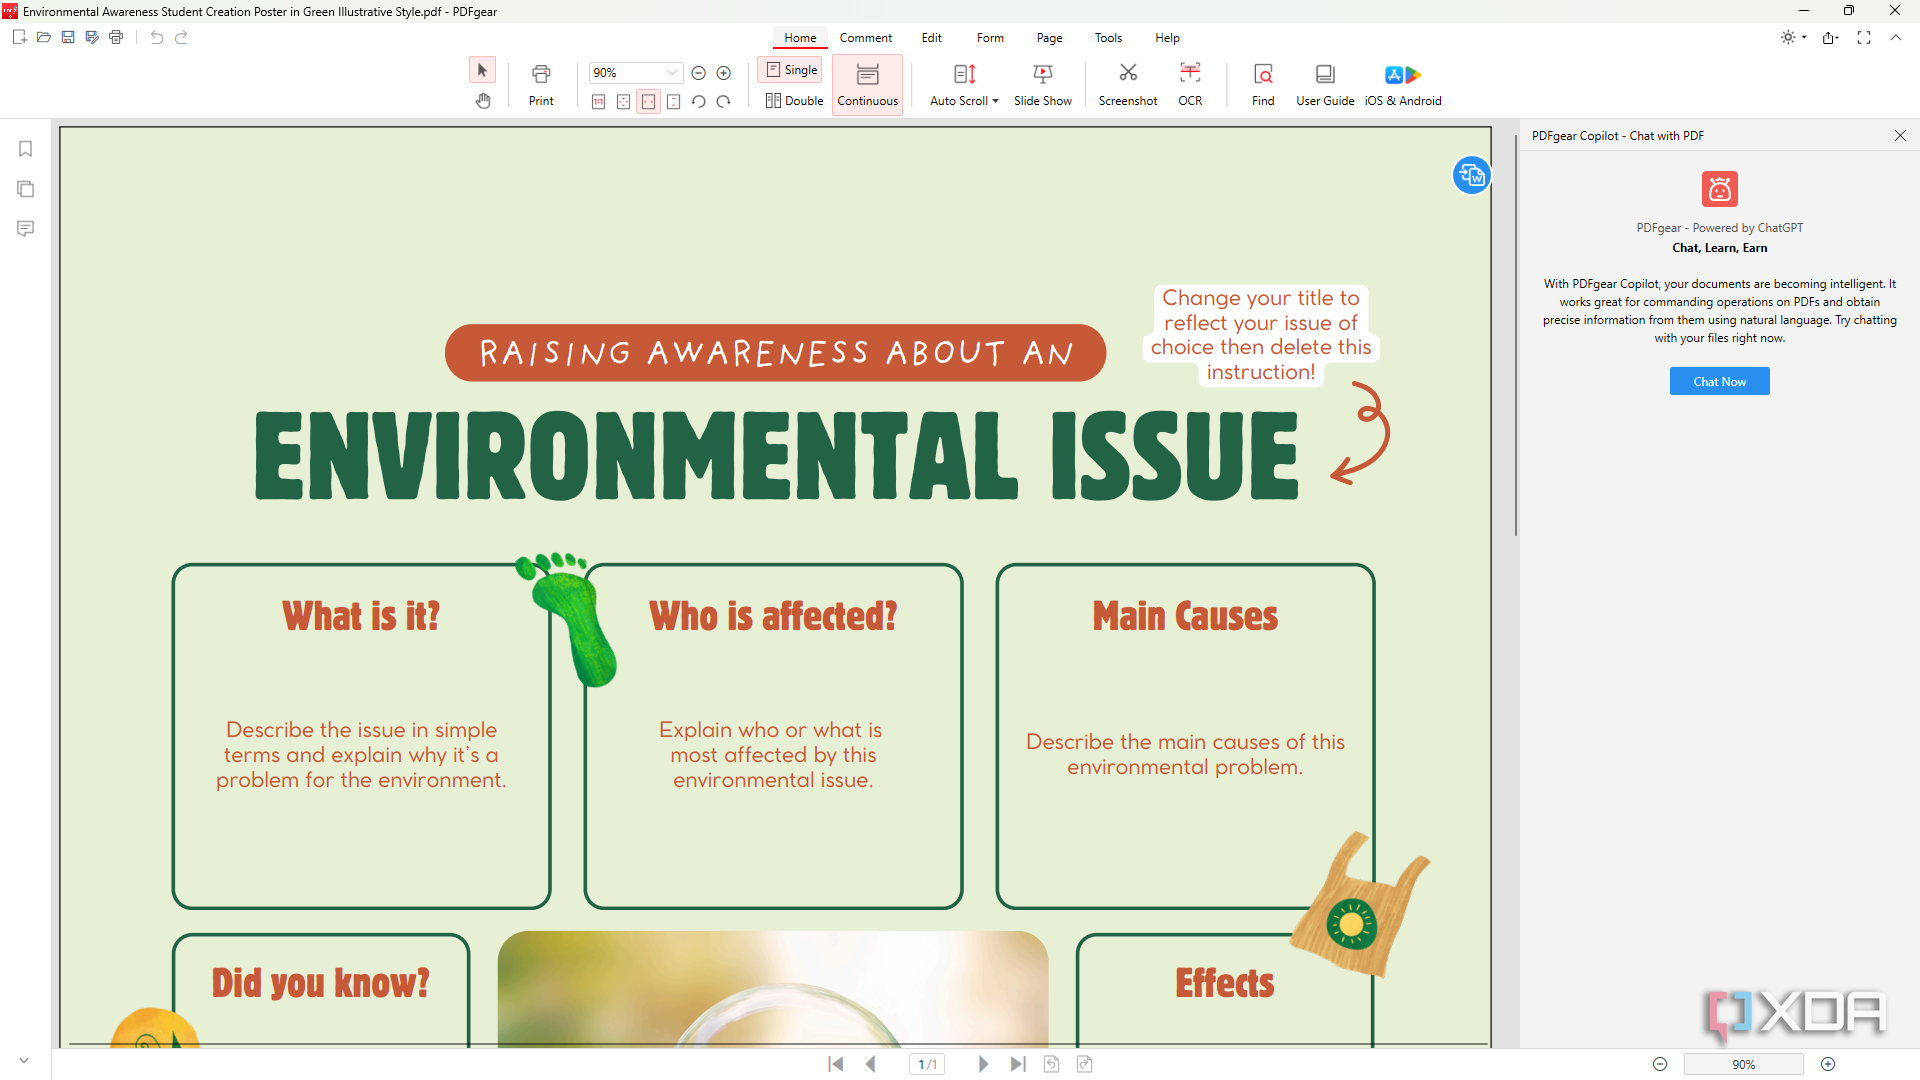Select the hand pan tool
This screenshot has height=1080, width=1920.
[x=483, y=101]
